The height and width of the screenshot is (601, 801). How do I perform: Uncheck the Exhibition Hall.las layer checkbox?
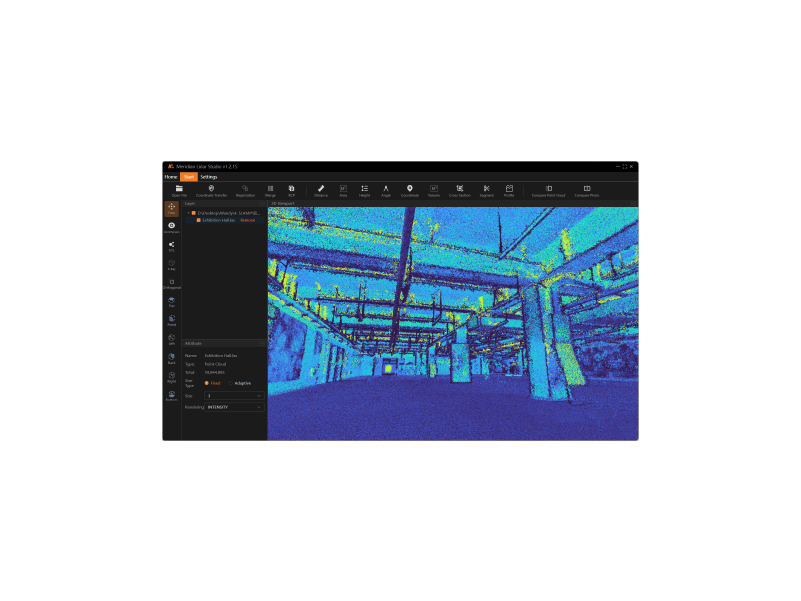[x=199, y=220]
